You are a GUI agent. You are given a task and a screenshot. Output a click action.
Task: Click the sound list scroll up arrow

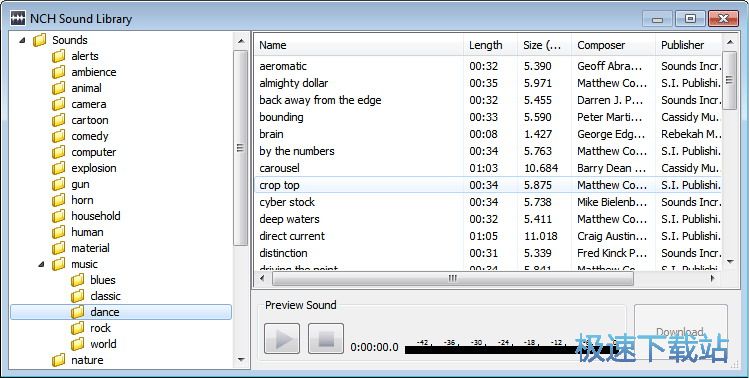(x=729, y=42)
